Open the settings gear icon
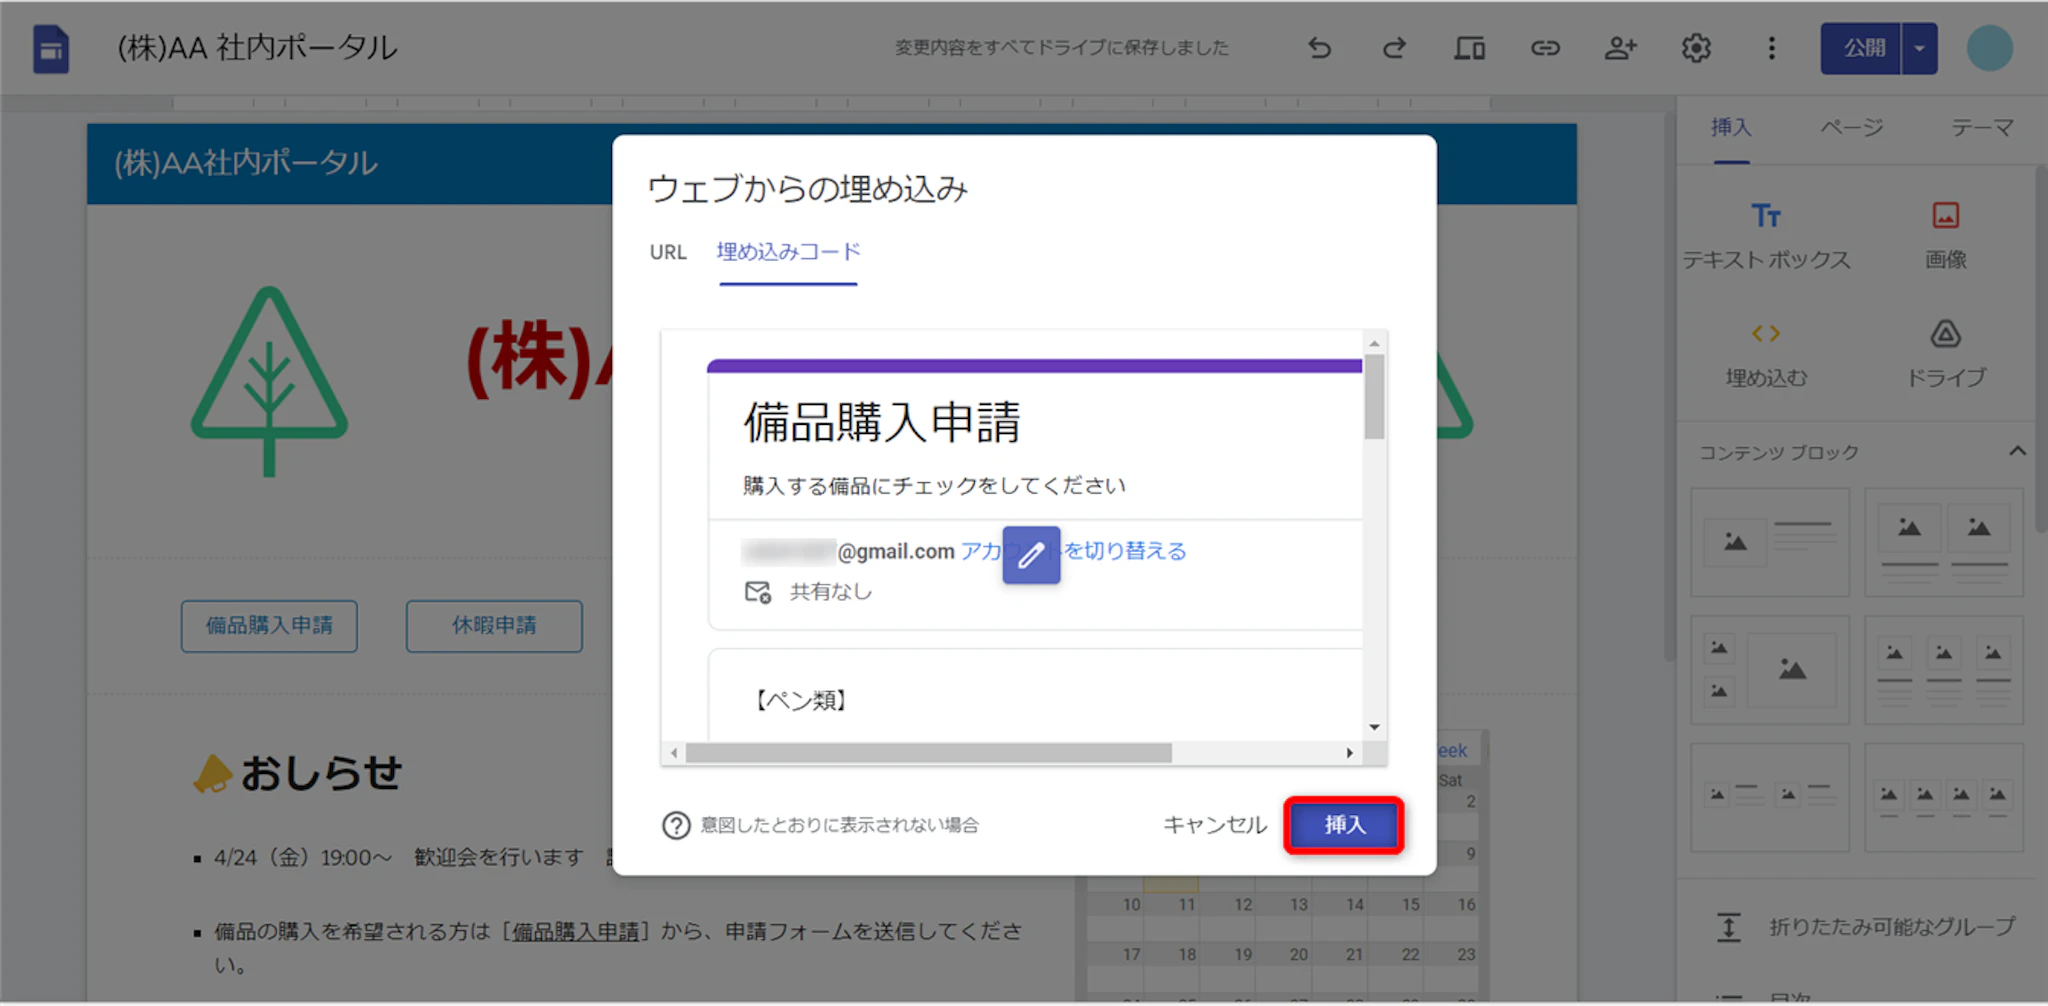 coord(1696,48)
